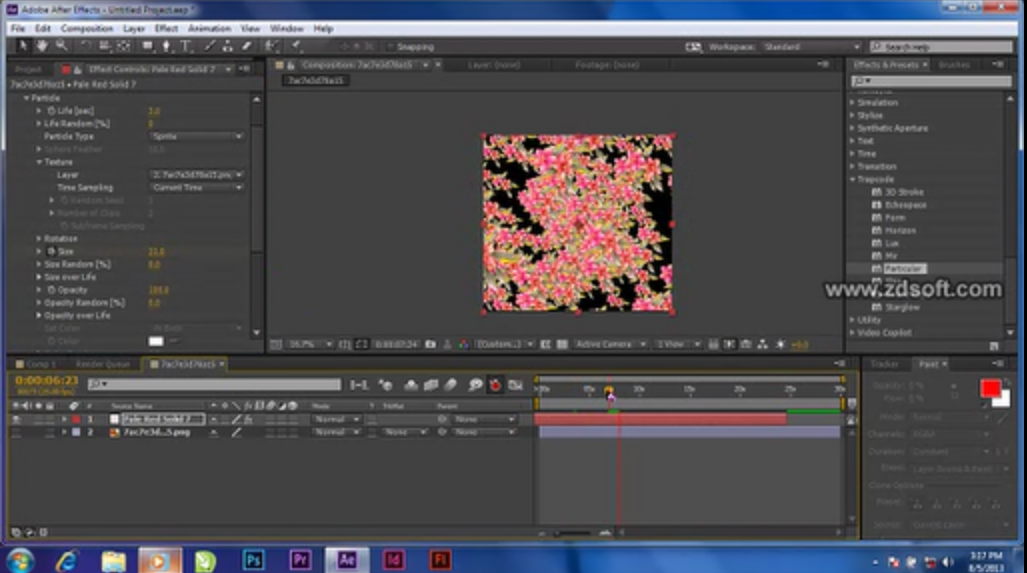1027x573 pixels.
Task: Click the current time 0:00:06:23 display
Action: click(x=47, y=380)
